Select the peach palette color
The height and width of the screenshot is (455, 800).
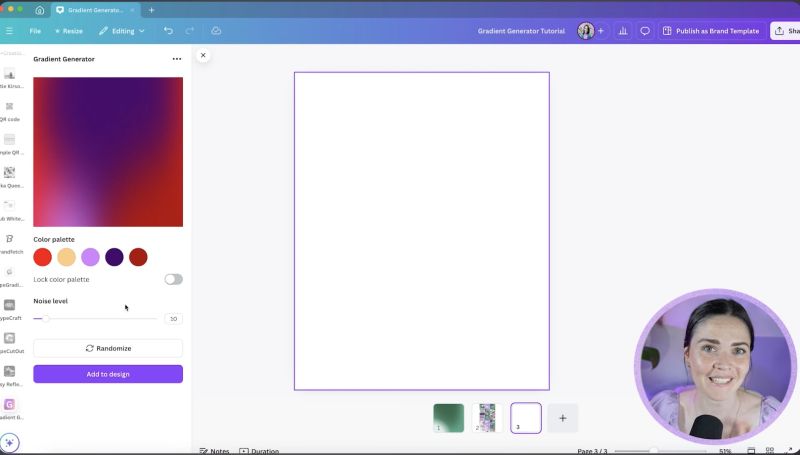point(66,257)
